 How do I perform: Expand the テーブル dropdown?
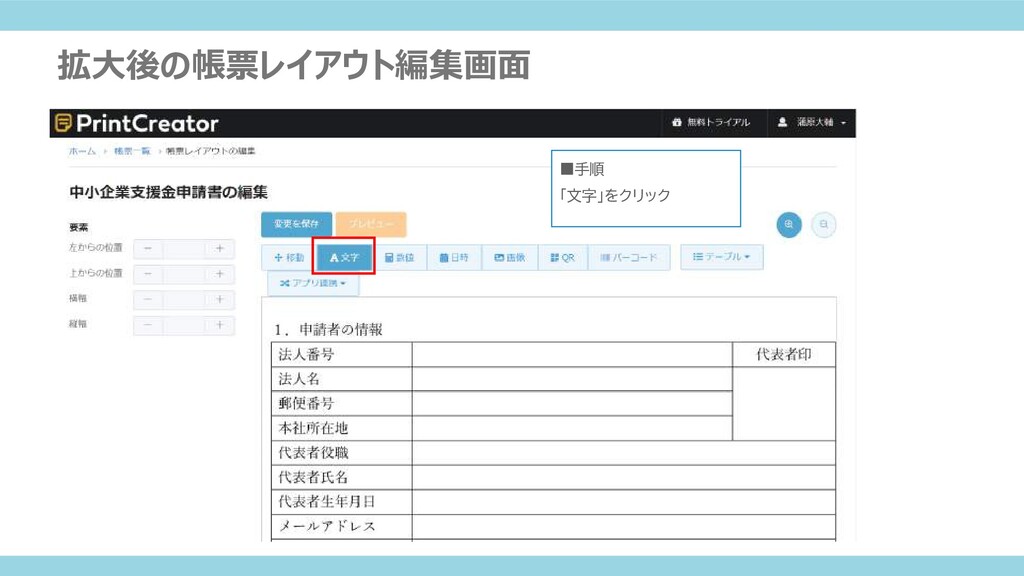pos(722,257)
